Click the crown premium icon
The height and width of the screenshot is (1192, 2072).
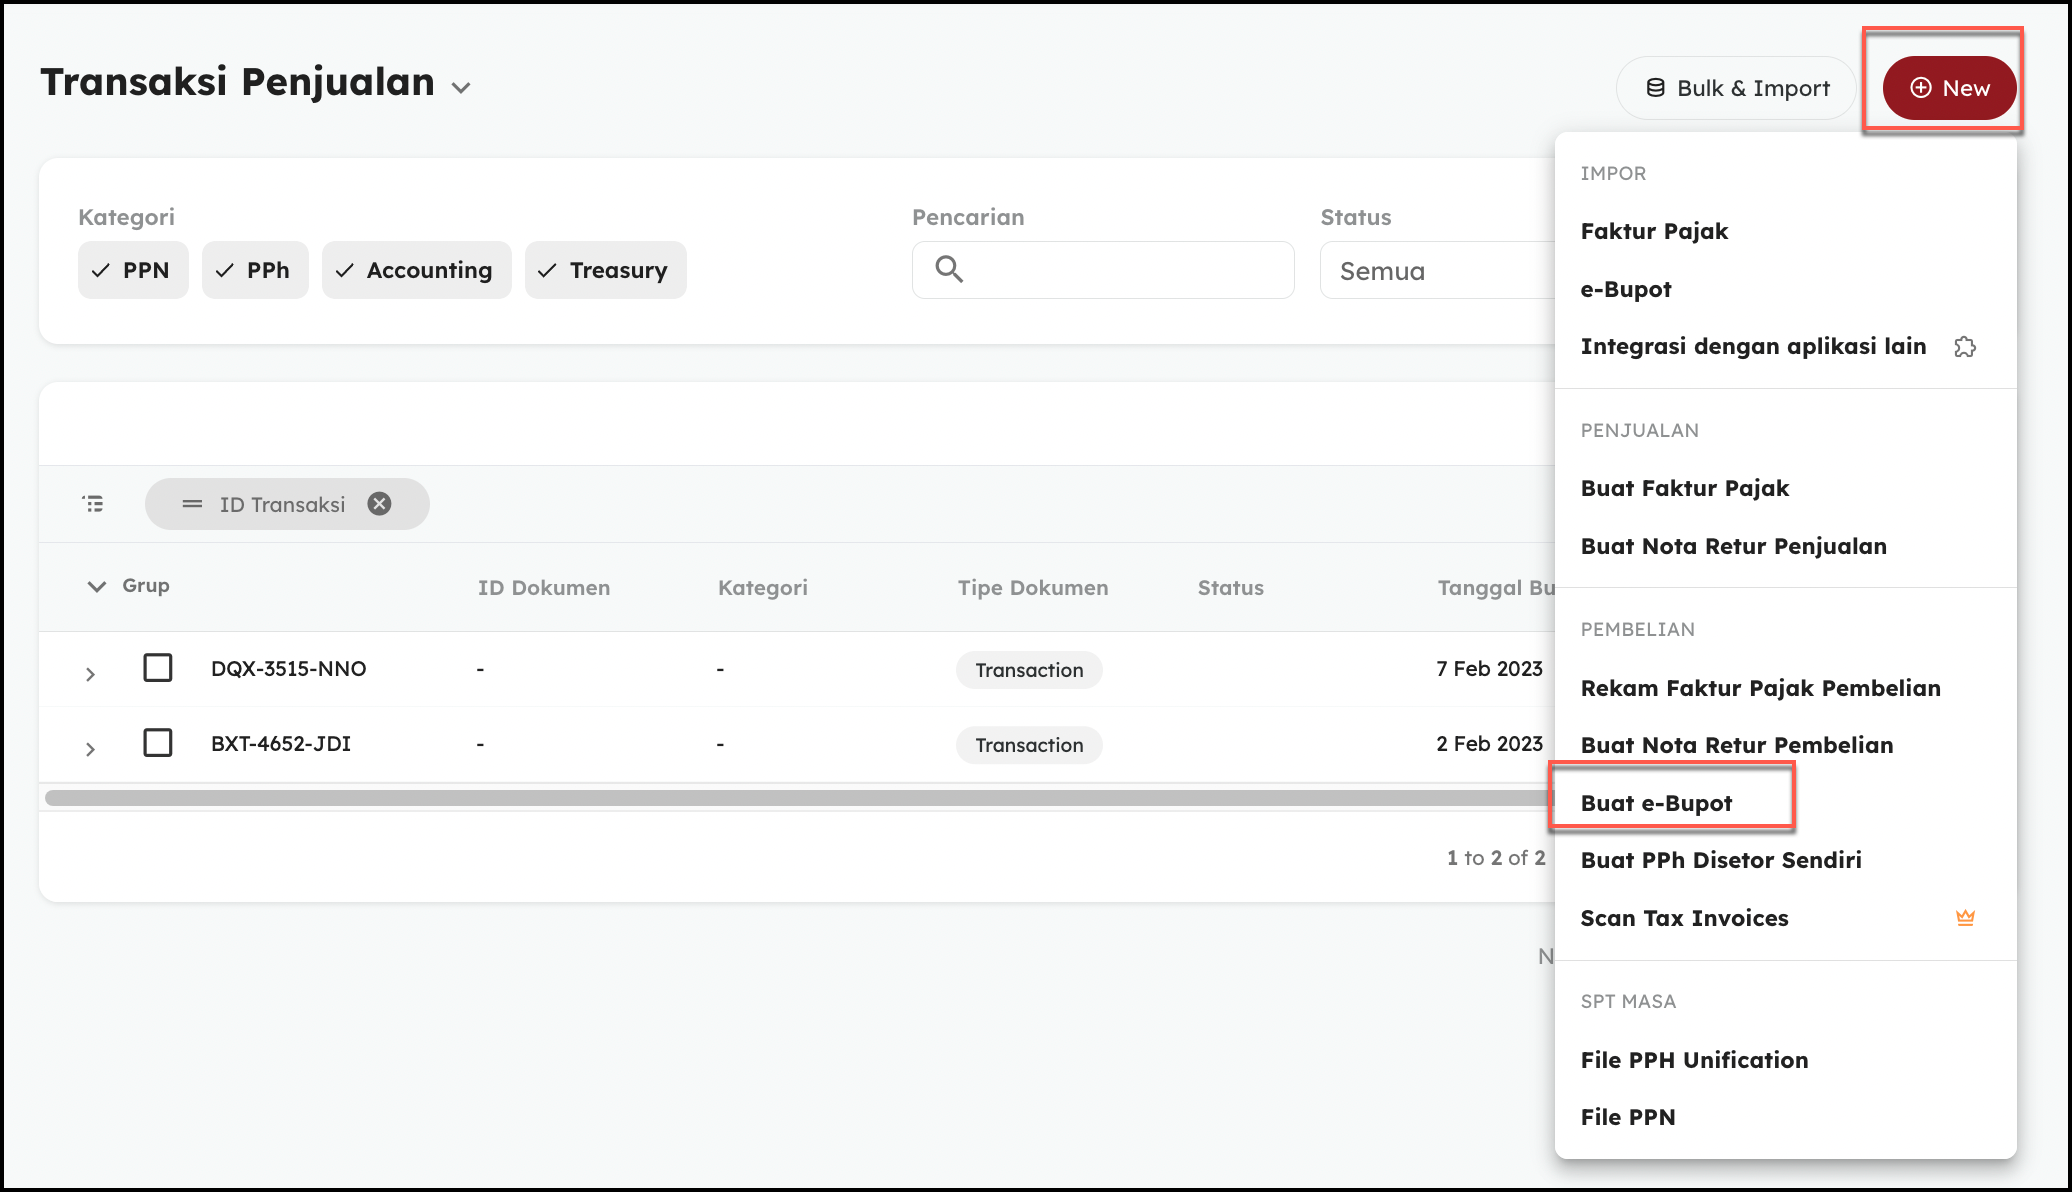click(x=1964, y=917)
